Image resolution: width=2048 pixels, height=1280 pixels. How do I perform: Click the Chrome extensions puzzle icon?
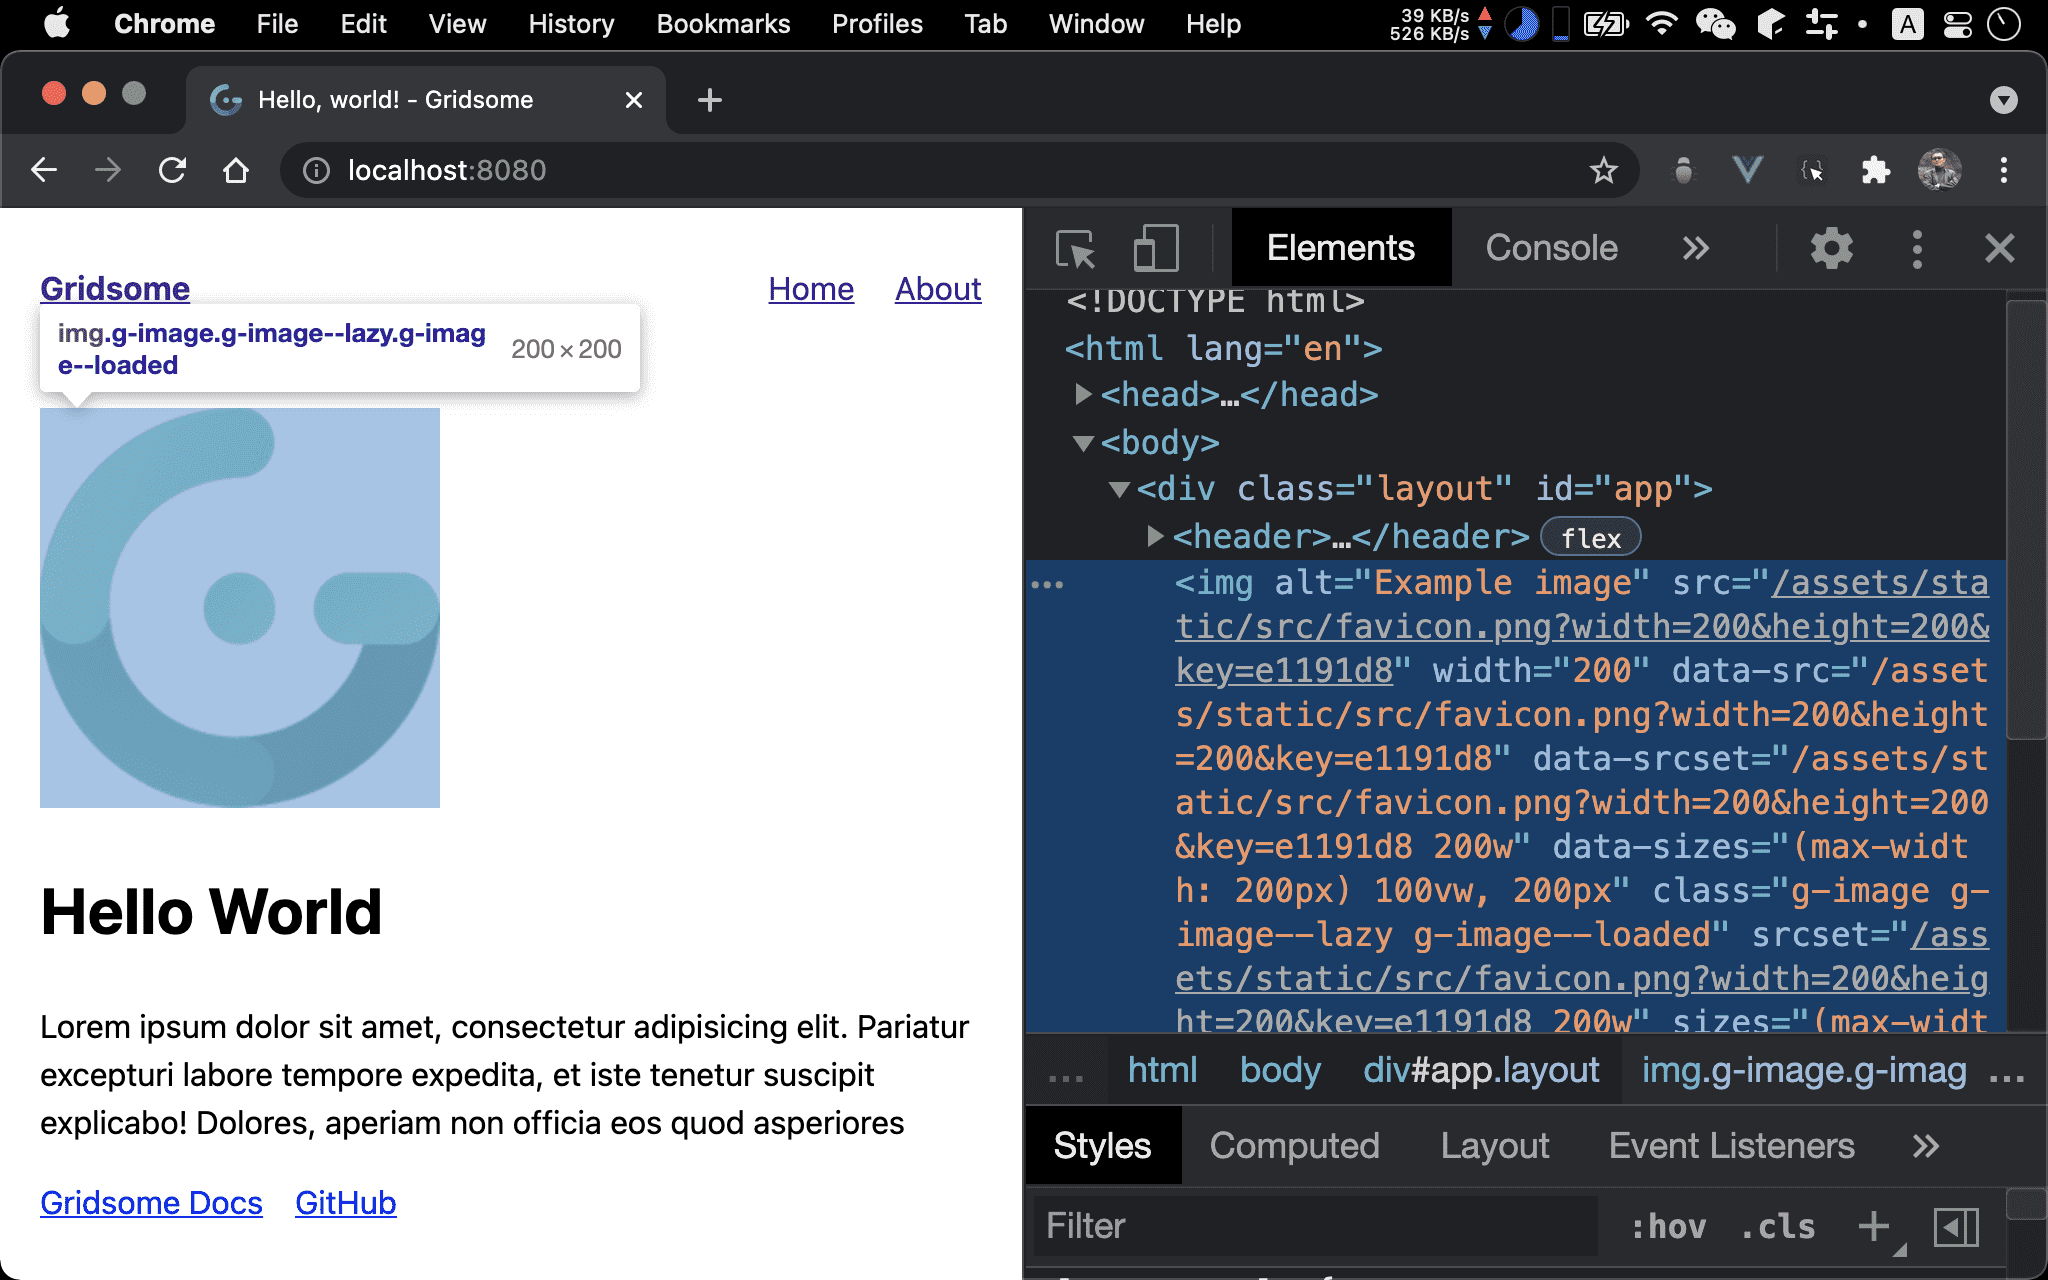tap(1873, 168)
